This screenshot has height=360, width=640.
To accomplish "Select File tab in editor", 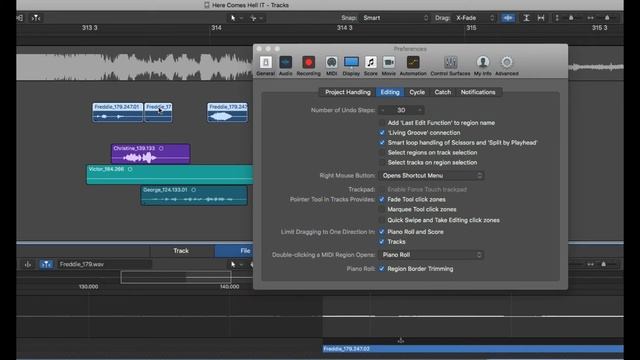I will click(245, 251).
